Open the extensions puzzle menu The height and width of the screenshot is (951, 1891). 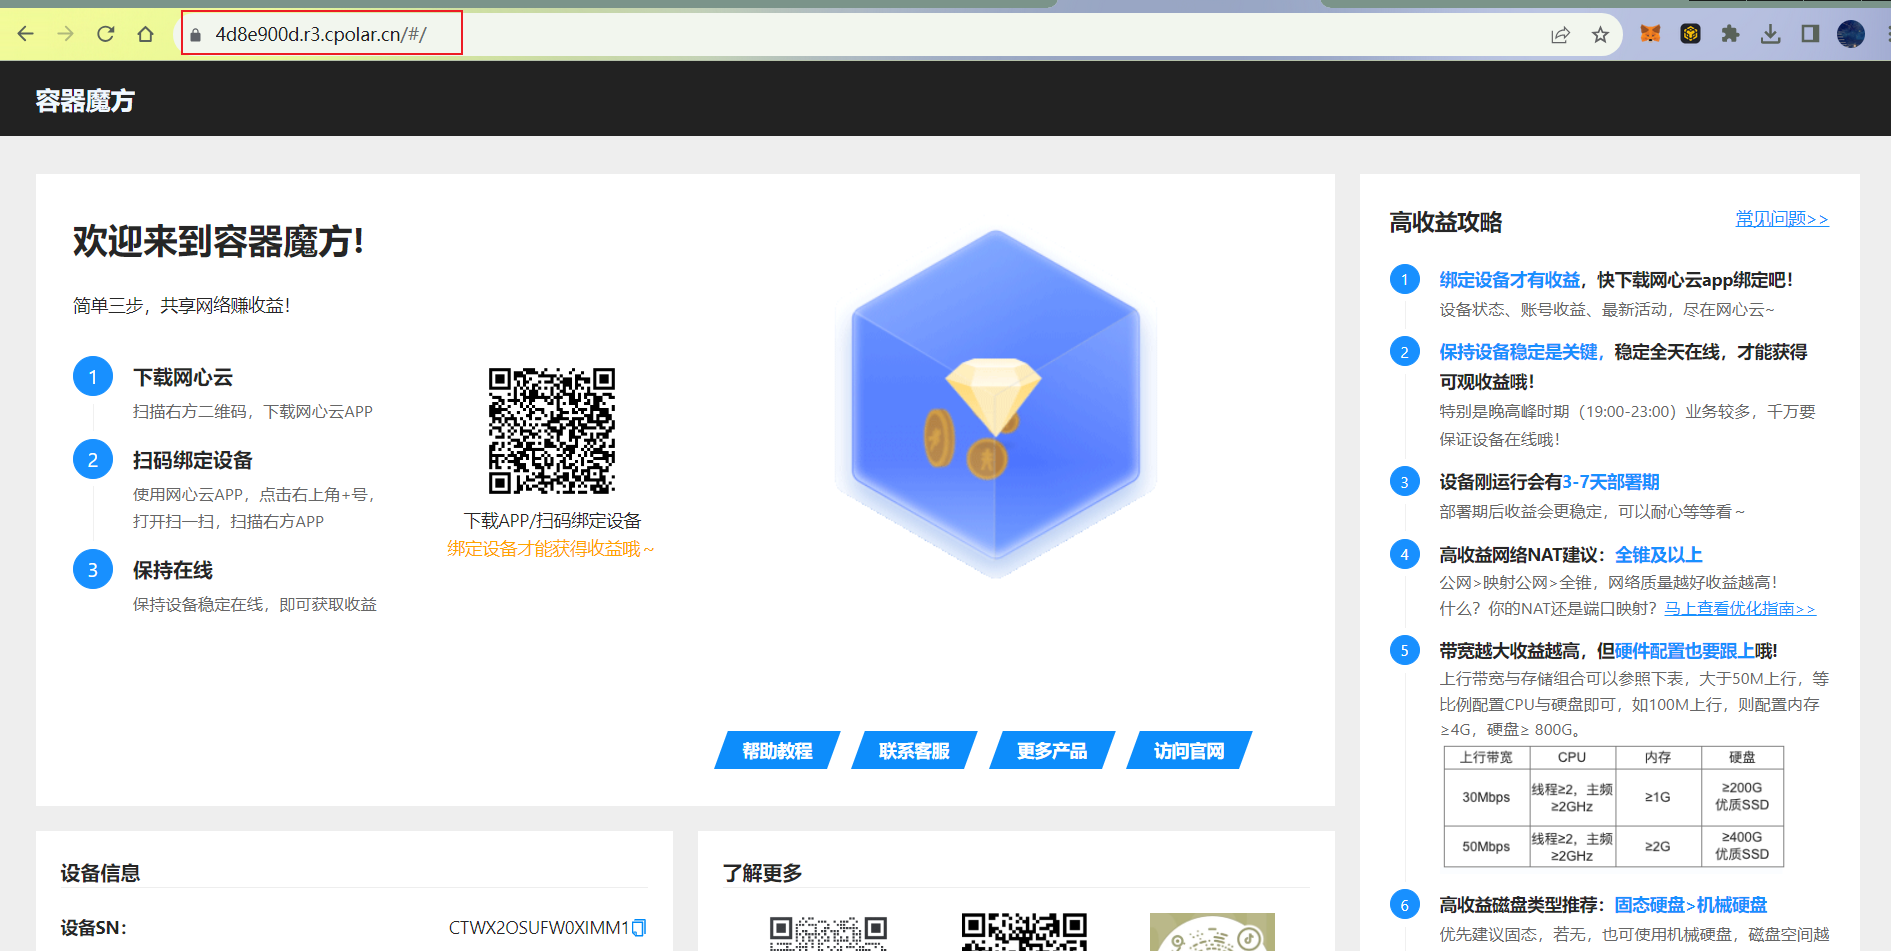pyautogui.click(x=1730, y=34)
